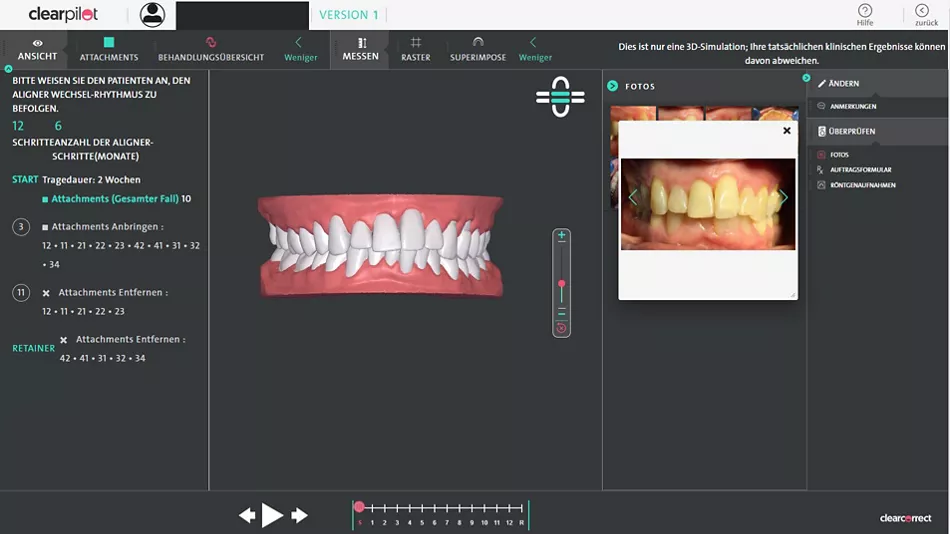The width and height of the screenshot is (950, 534).
Task: Collapse view options with left Weniger
Action: tap(300, 49)
